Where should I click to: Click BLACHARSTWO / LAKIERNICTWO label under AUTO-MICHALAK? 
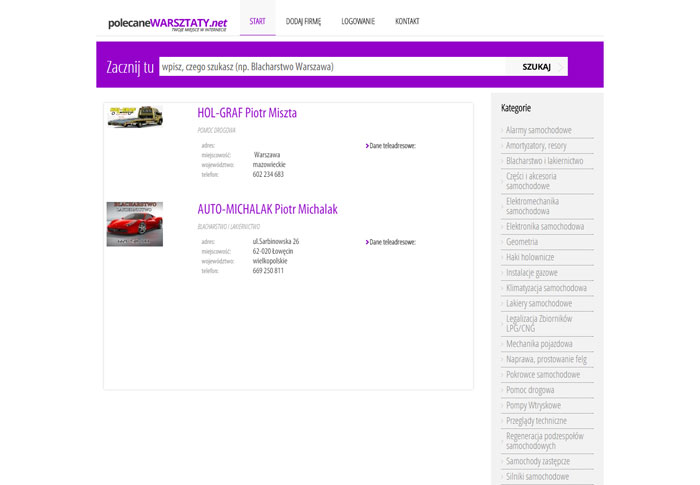(229, 226)
